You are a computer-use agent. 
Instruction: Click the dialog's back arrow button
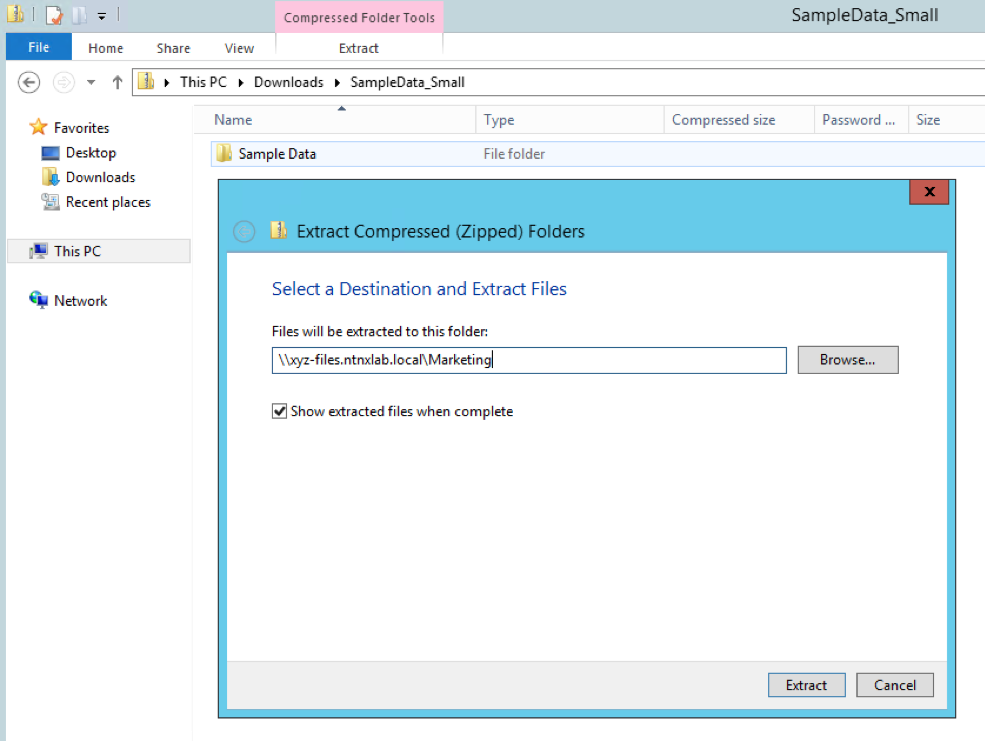(244, 232)
